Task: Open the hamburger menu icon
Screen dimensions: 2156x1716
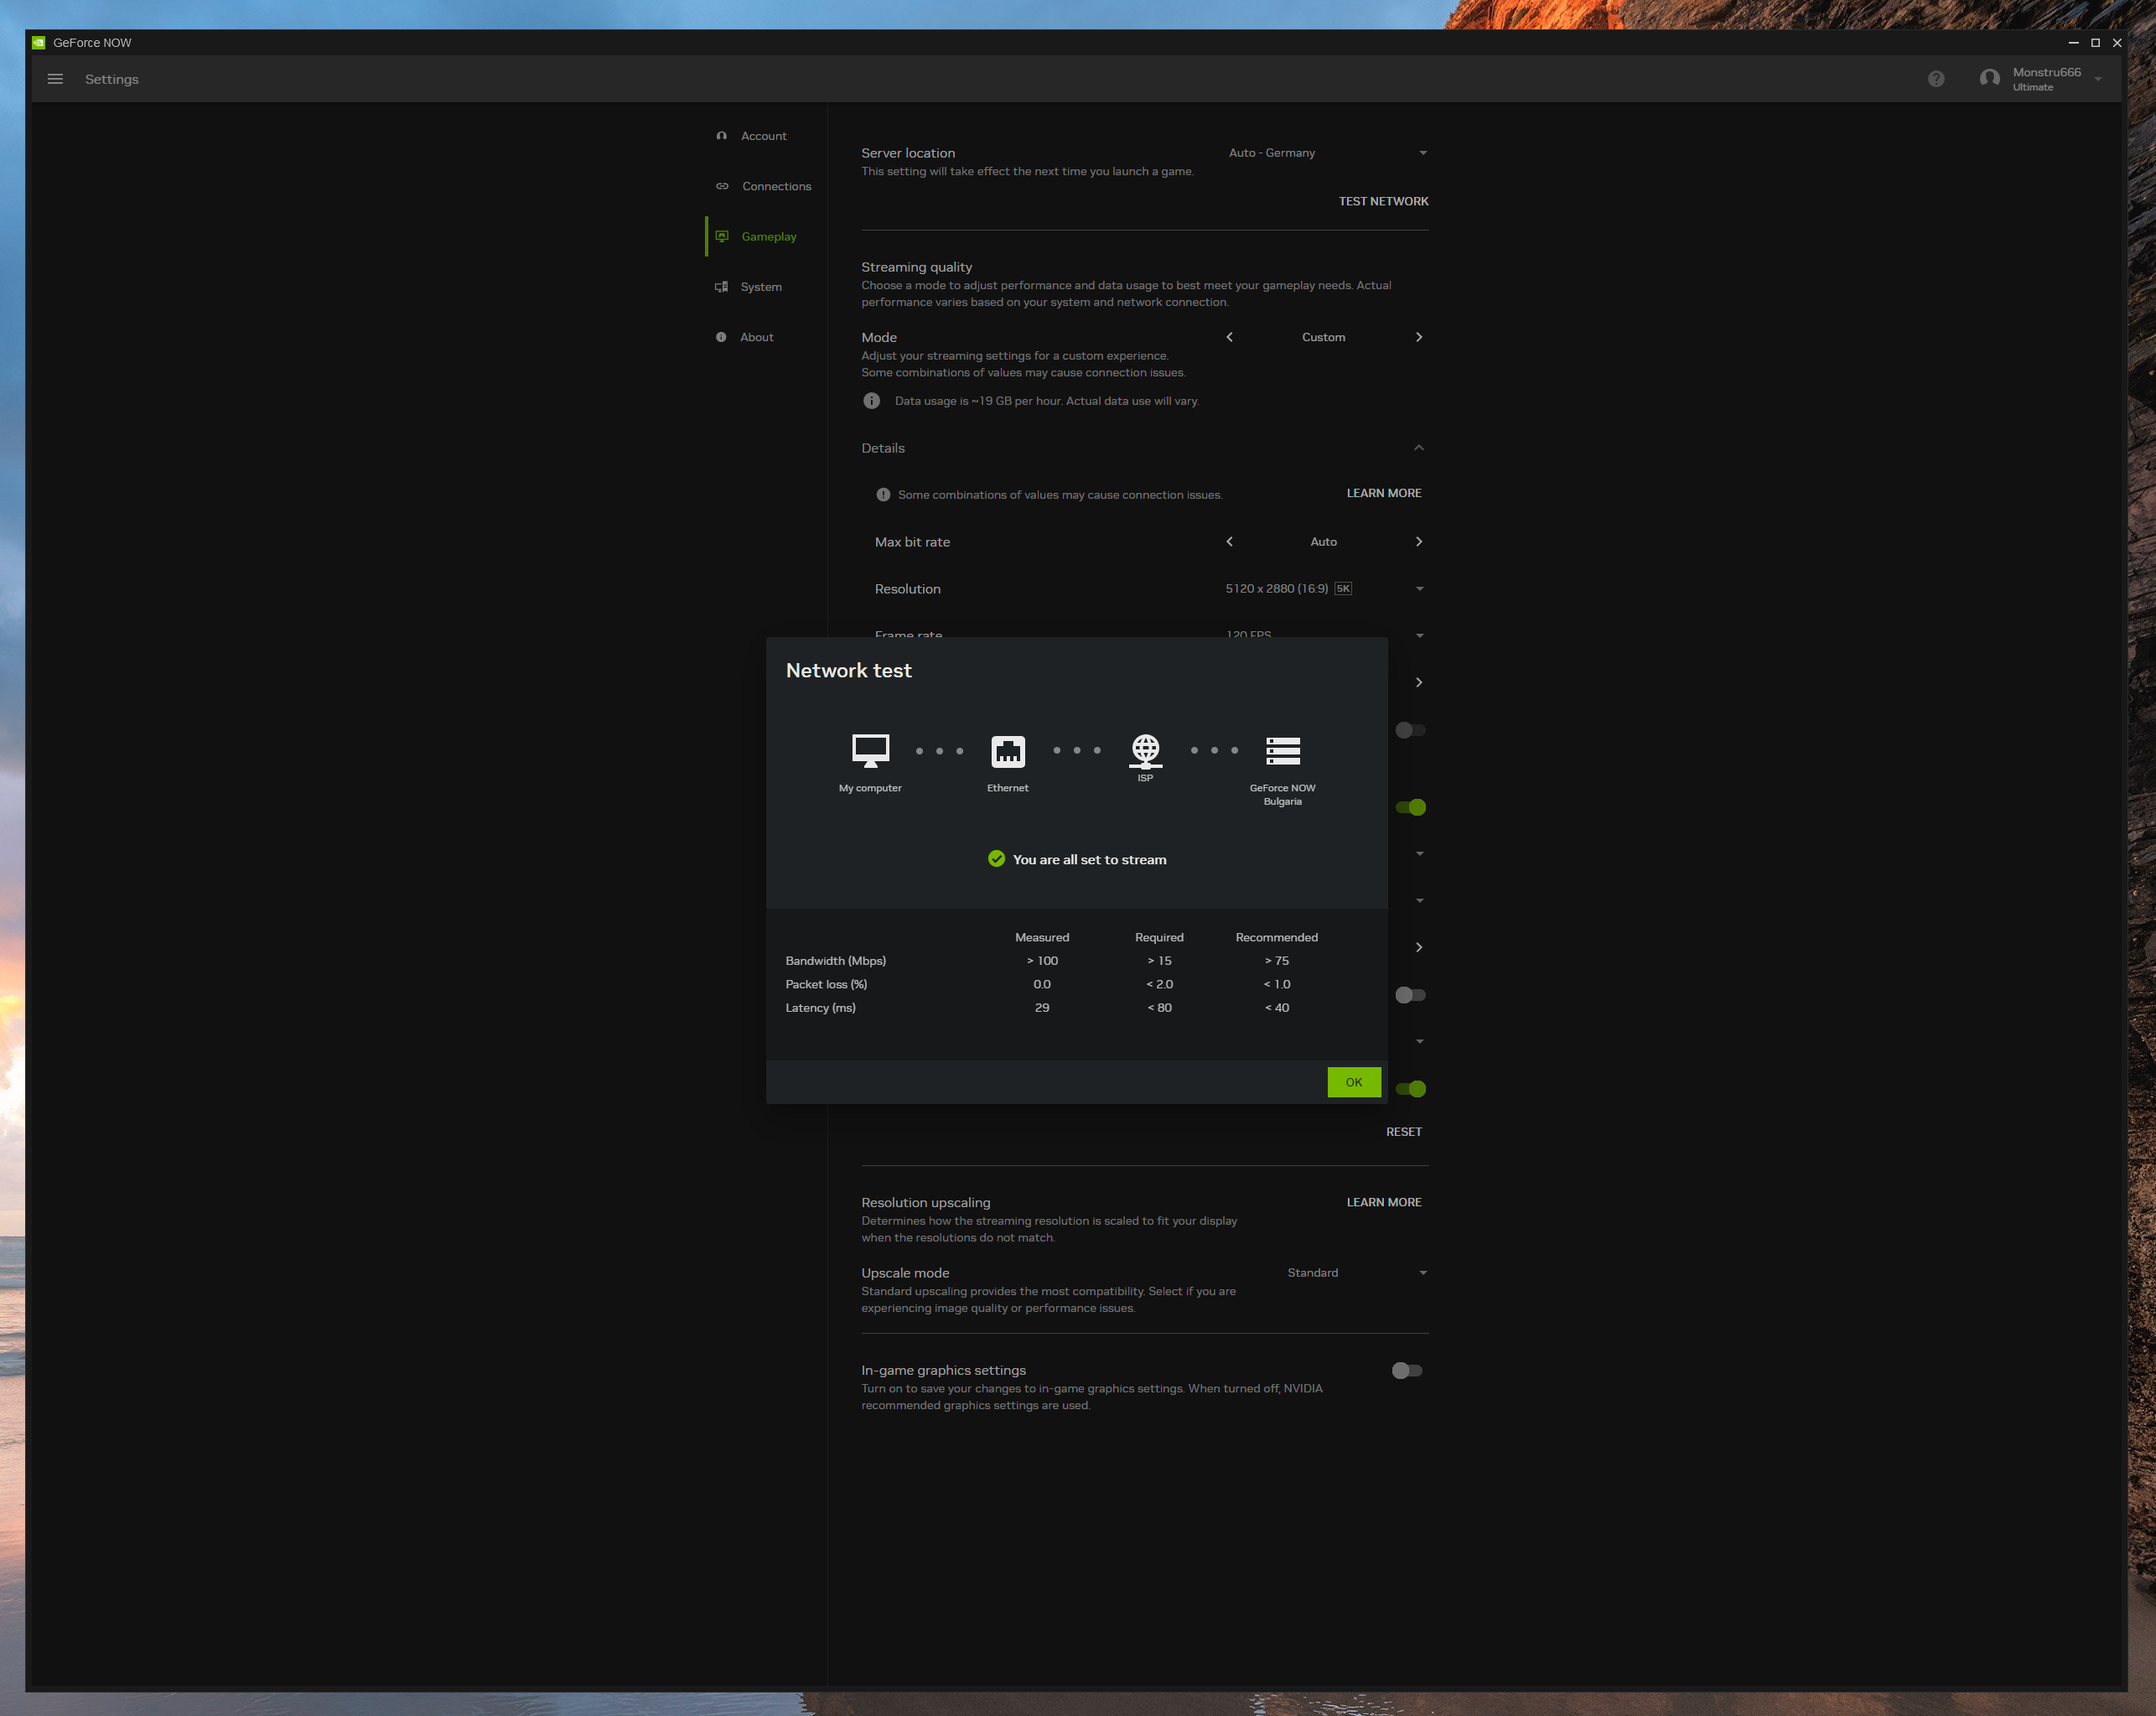Action: point(55,79)
